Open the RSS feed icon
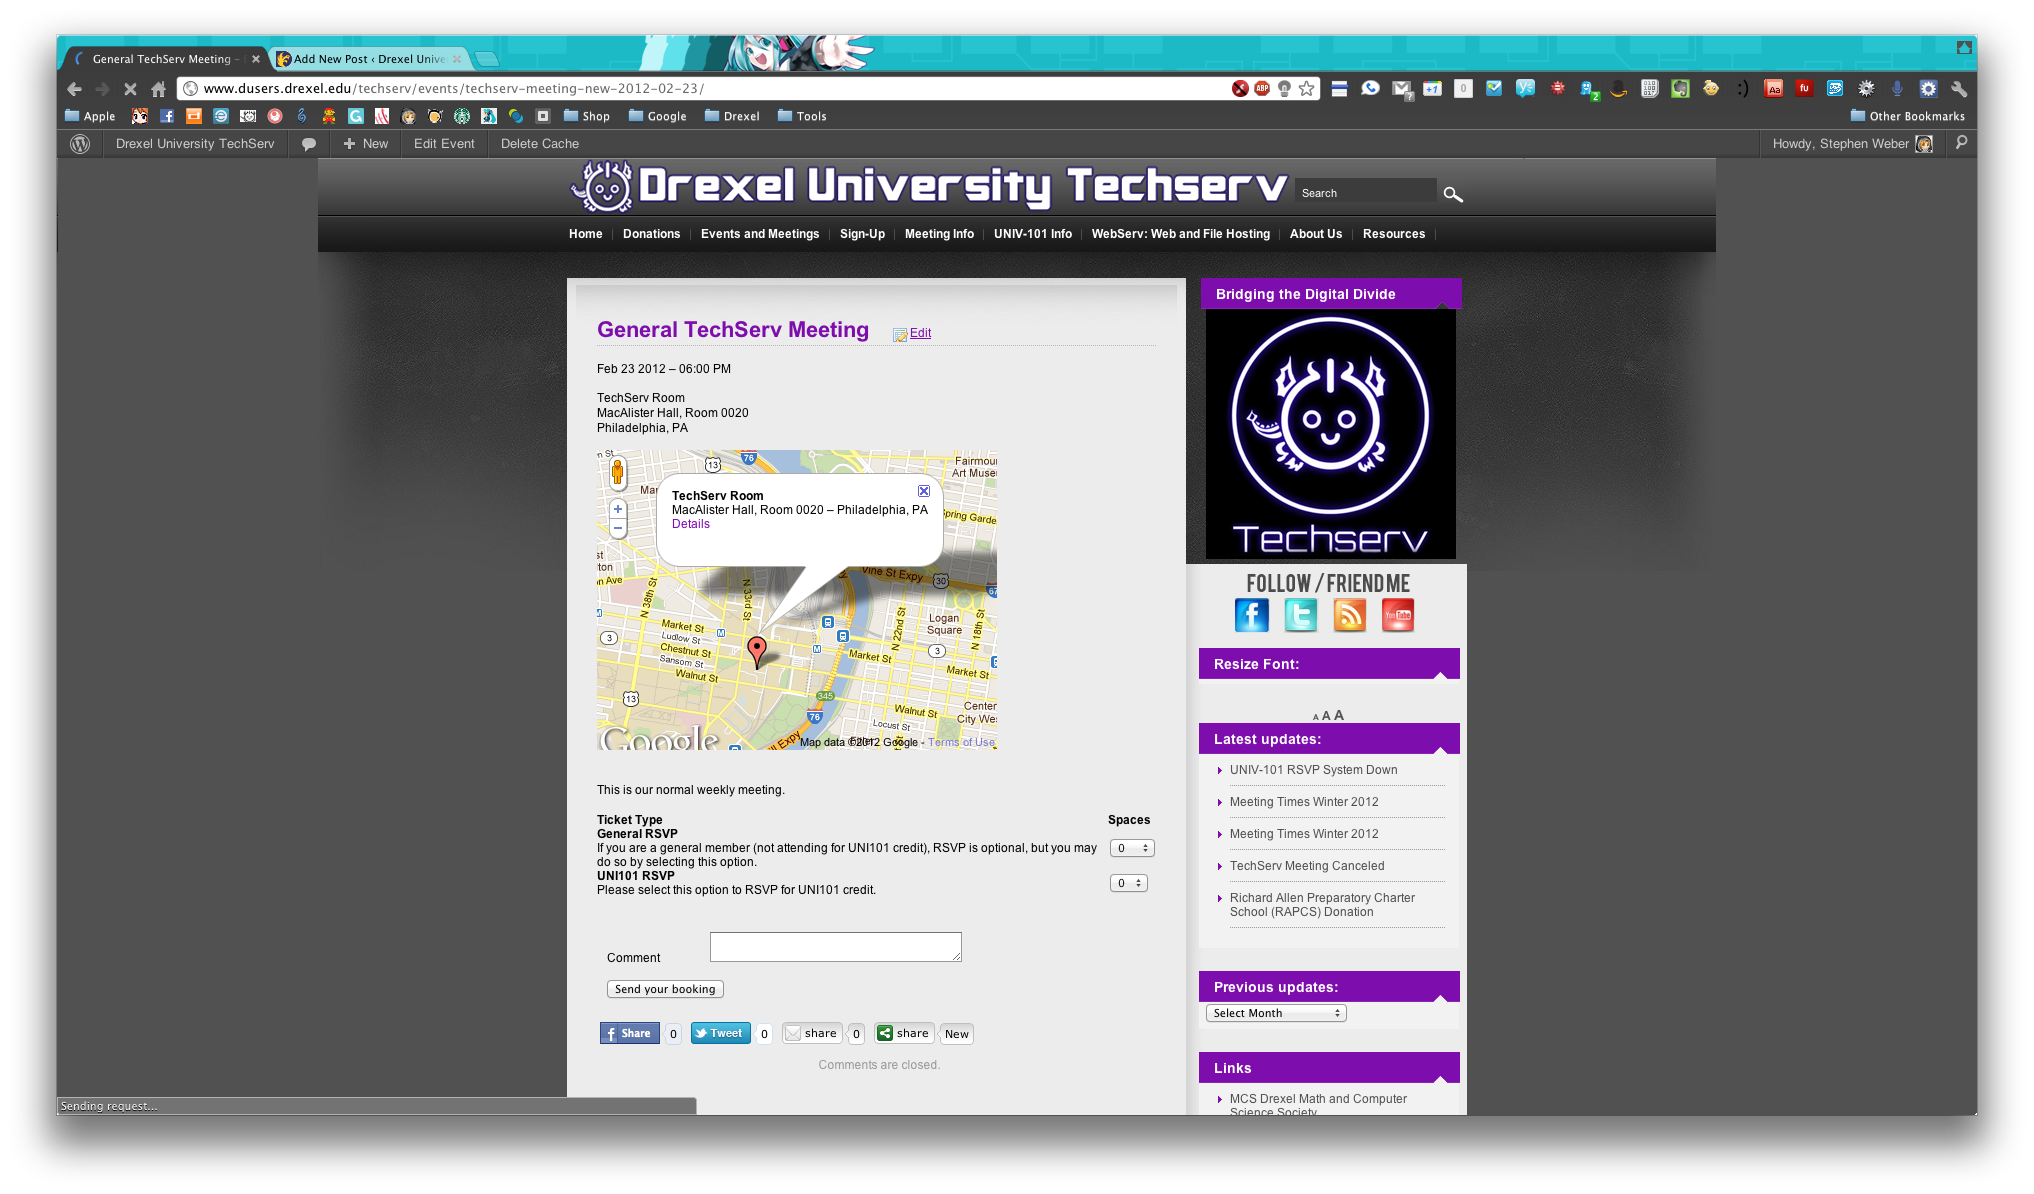 click(x=1349, y=615)
